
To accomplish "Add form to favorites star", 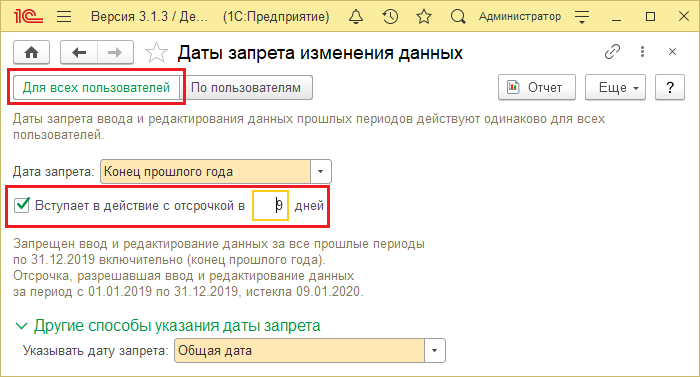I will point(156,53).
